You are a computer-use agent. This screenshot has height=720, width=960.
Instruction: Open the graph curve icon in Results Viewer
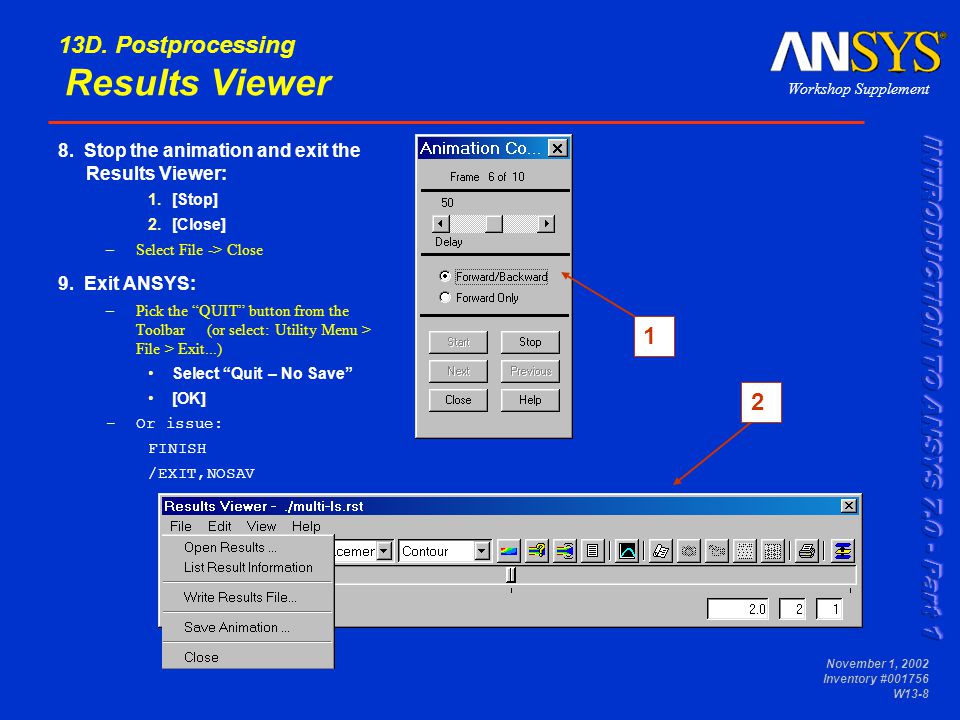[x=627, y=551]
